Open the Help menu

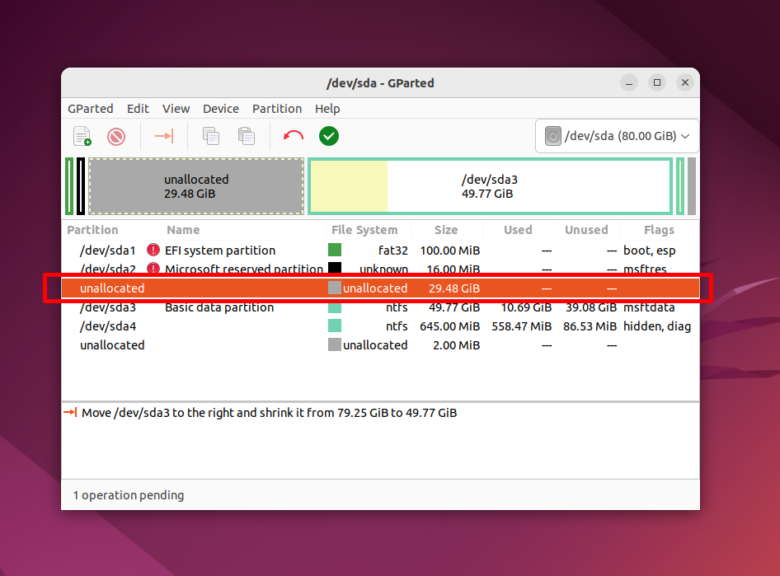[x=327, y=108]
